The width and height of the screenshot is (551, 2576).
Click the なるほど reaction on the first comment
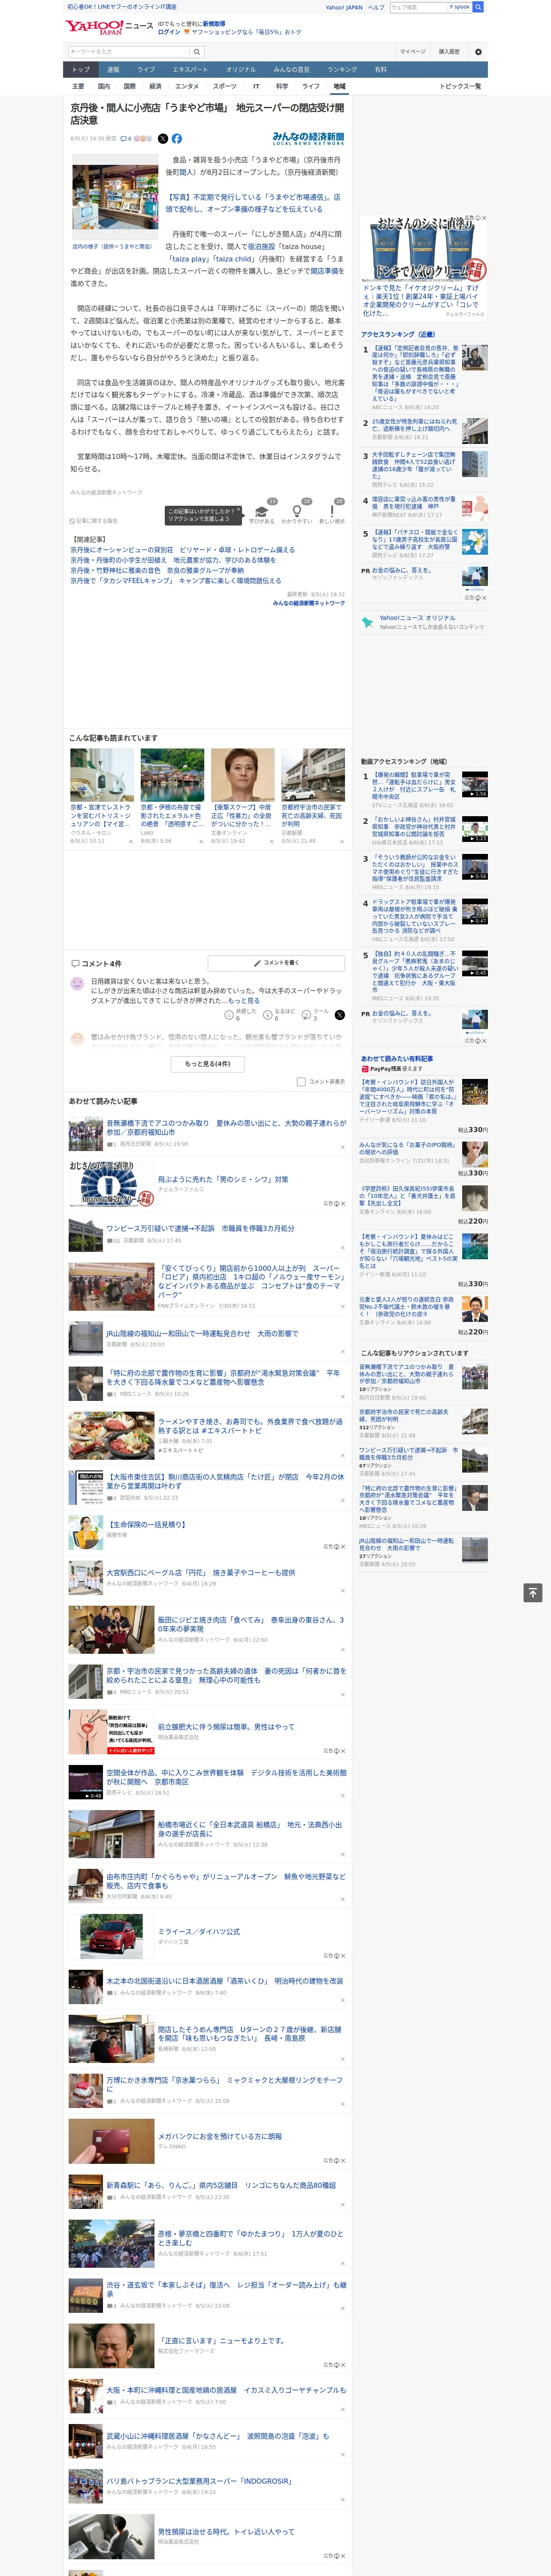tap(279, 1014)
